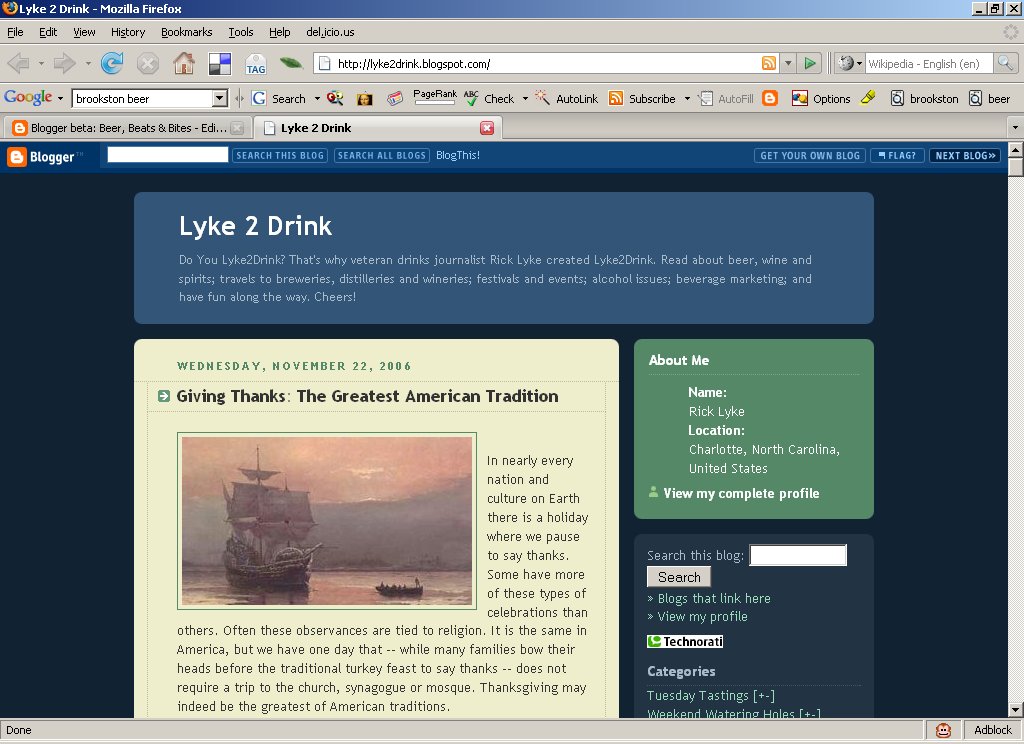Viewport: 1024px width, 744px height.
Task: Click the PageRank indicator
Action: 435,97
